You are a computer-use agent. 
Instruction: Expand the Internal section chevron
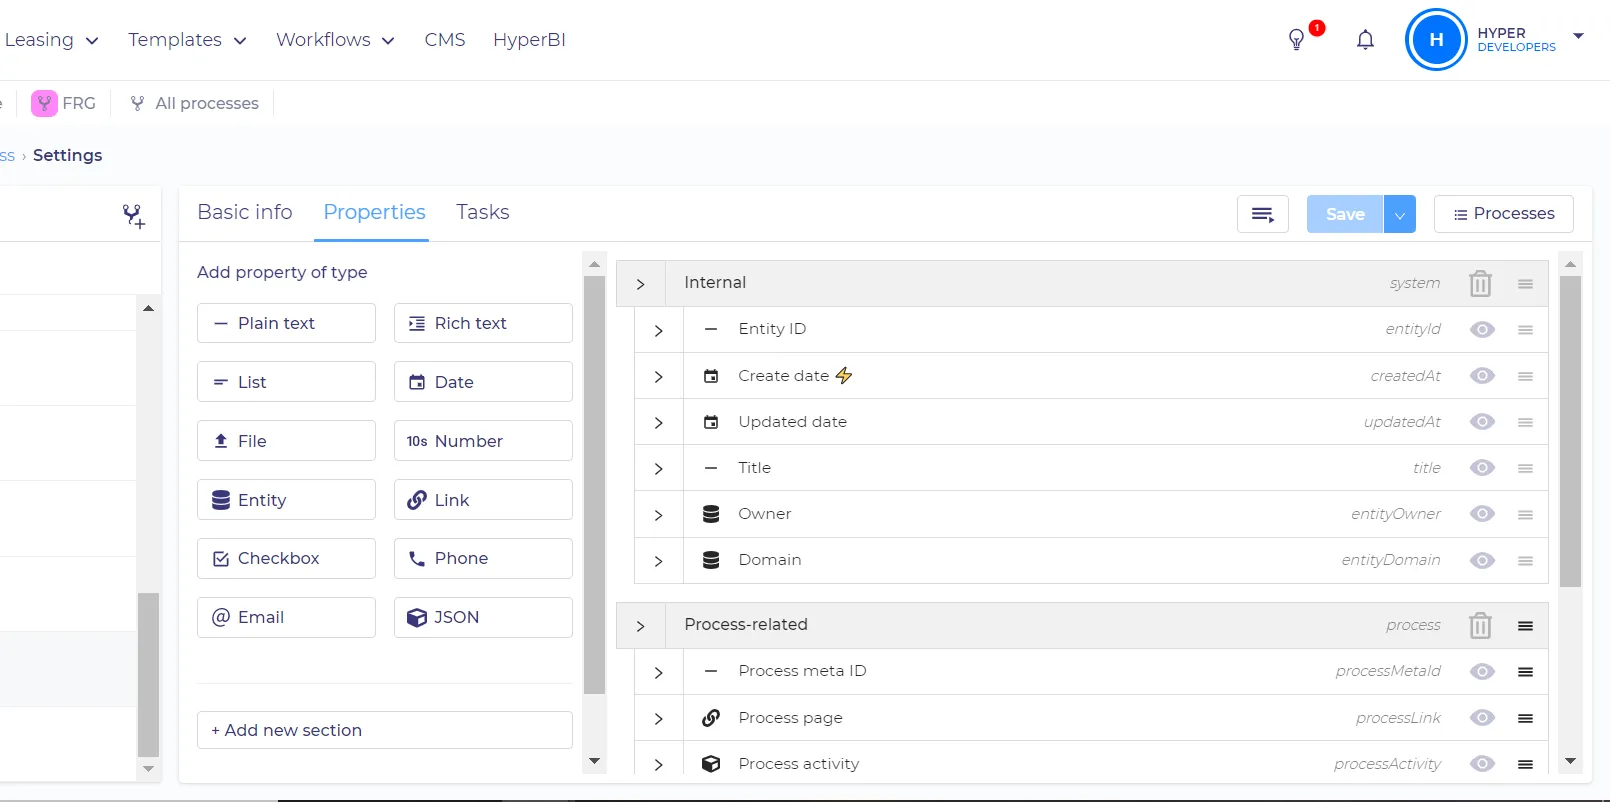tap(641, 284)
